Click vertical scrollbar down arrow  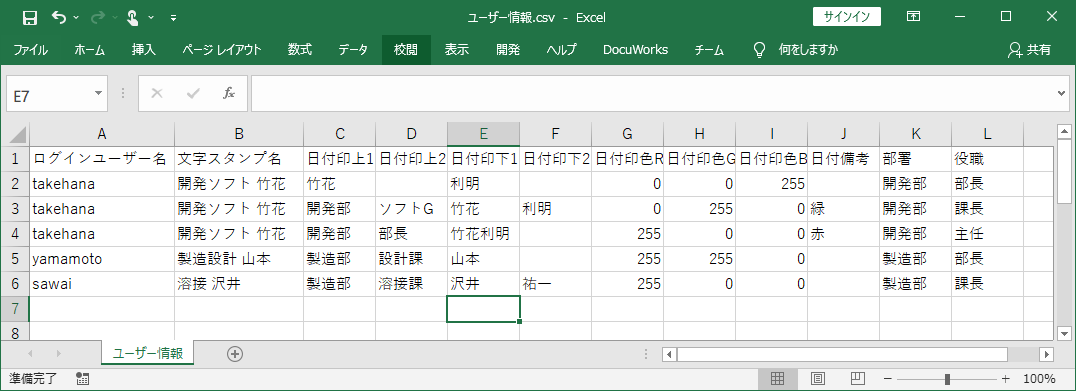[1064, 333]
